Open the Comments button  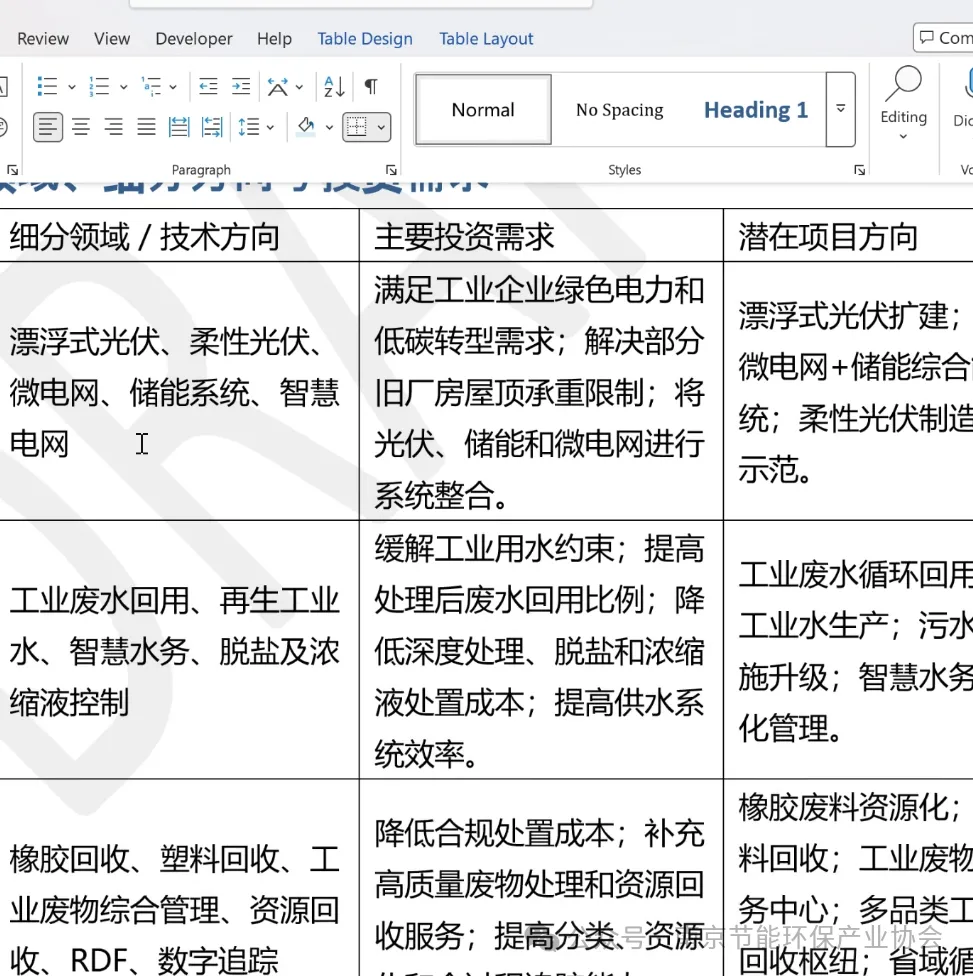(x=944, y=38)
